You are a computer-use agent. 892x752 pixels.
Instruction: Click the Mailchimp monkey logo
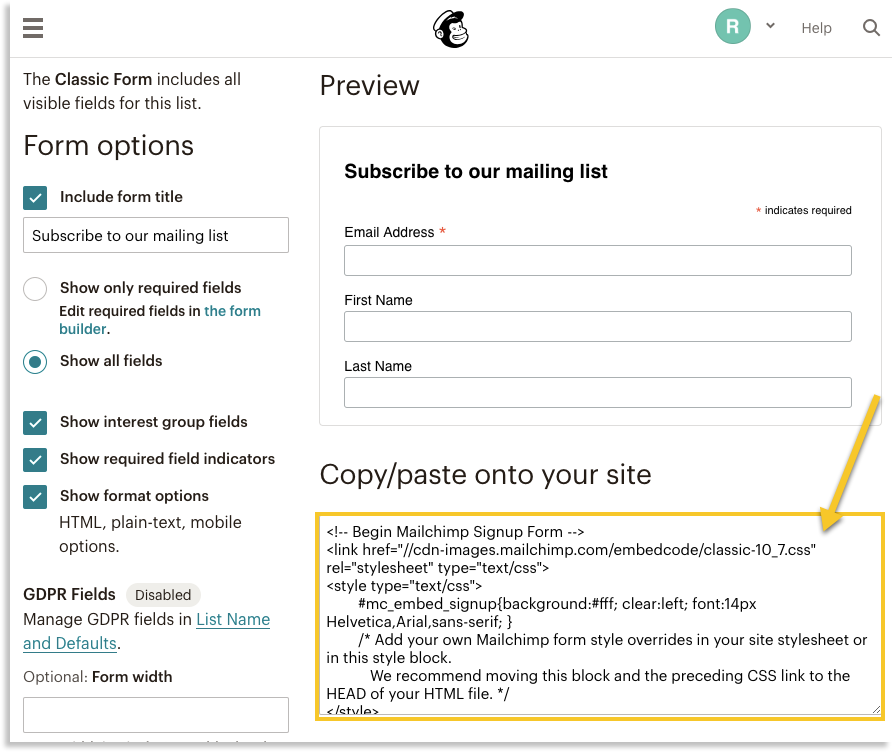(451, 28)
